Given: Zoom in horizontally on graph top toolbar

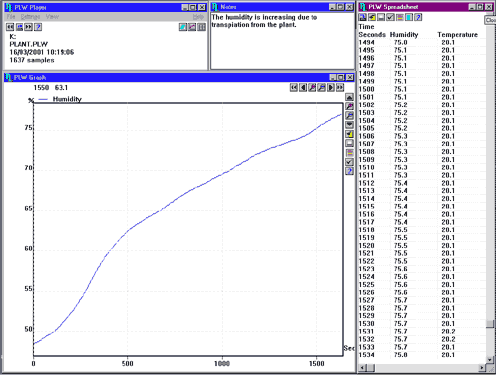Looking at the screenshot, I should (x=312, y=88).
